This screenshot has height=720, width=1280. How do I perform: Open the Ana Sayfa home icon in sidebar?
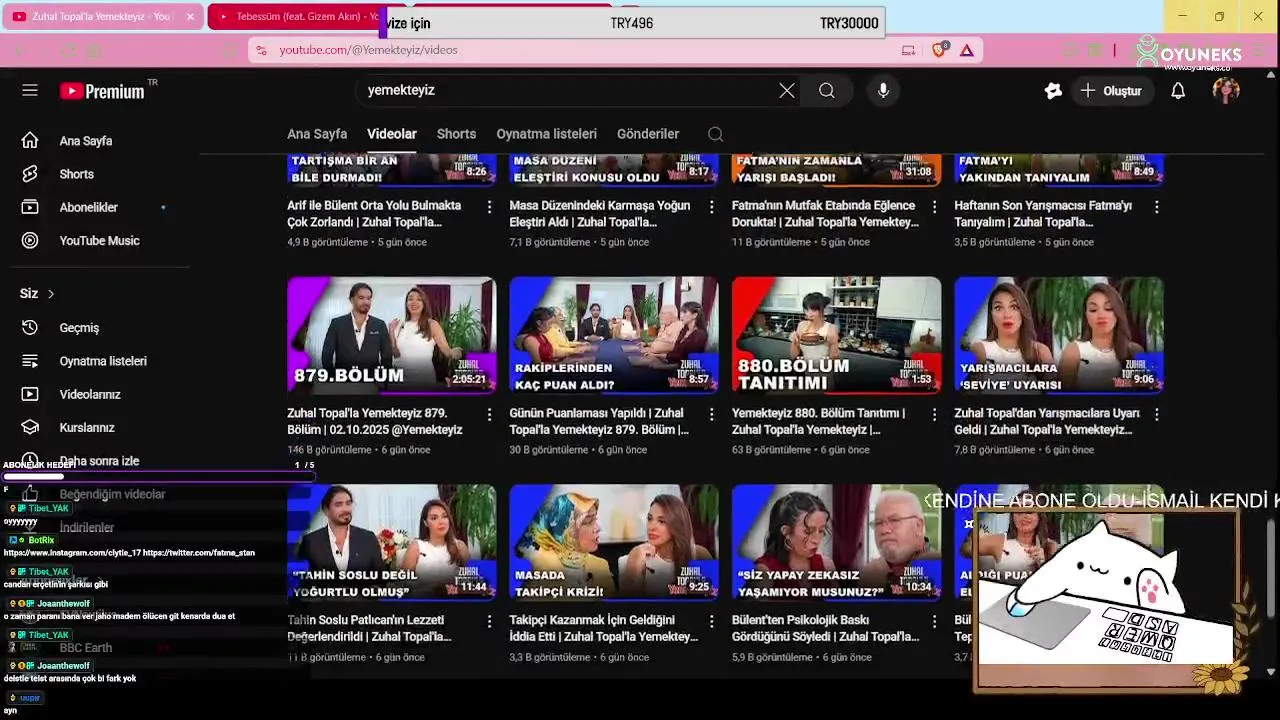pos(30,140)
